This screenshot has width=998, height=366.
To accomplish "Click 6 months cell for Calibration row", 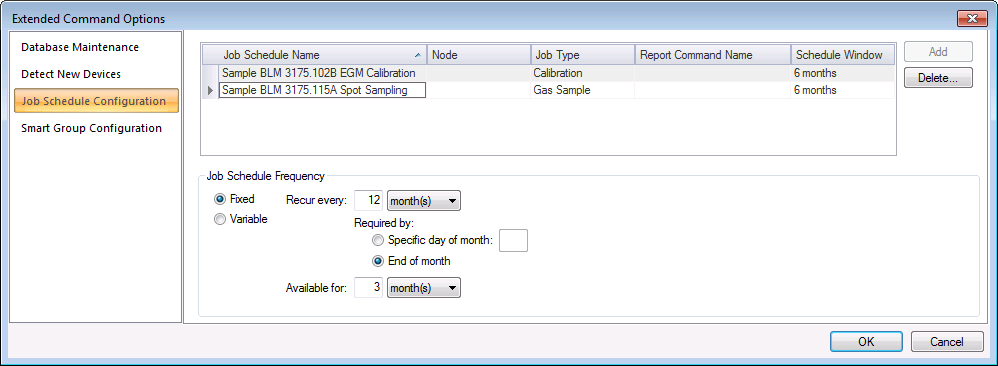I will tap(843, 73).
